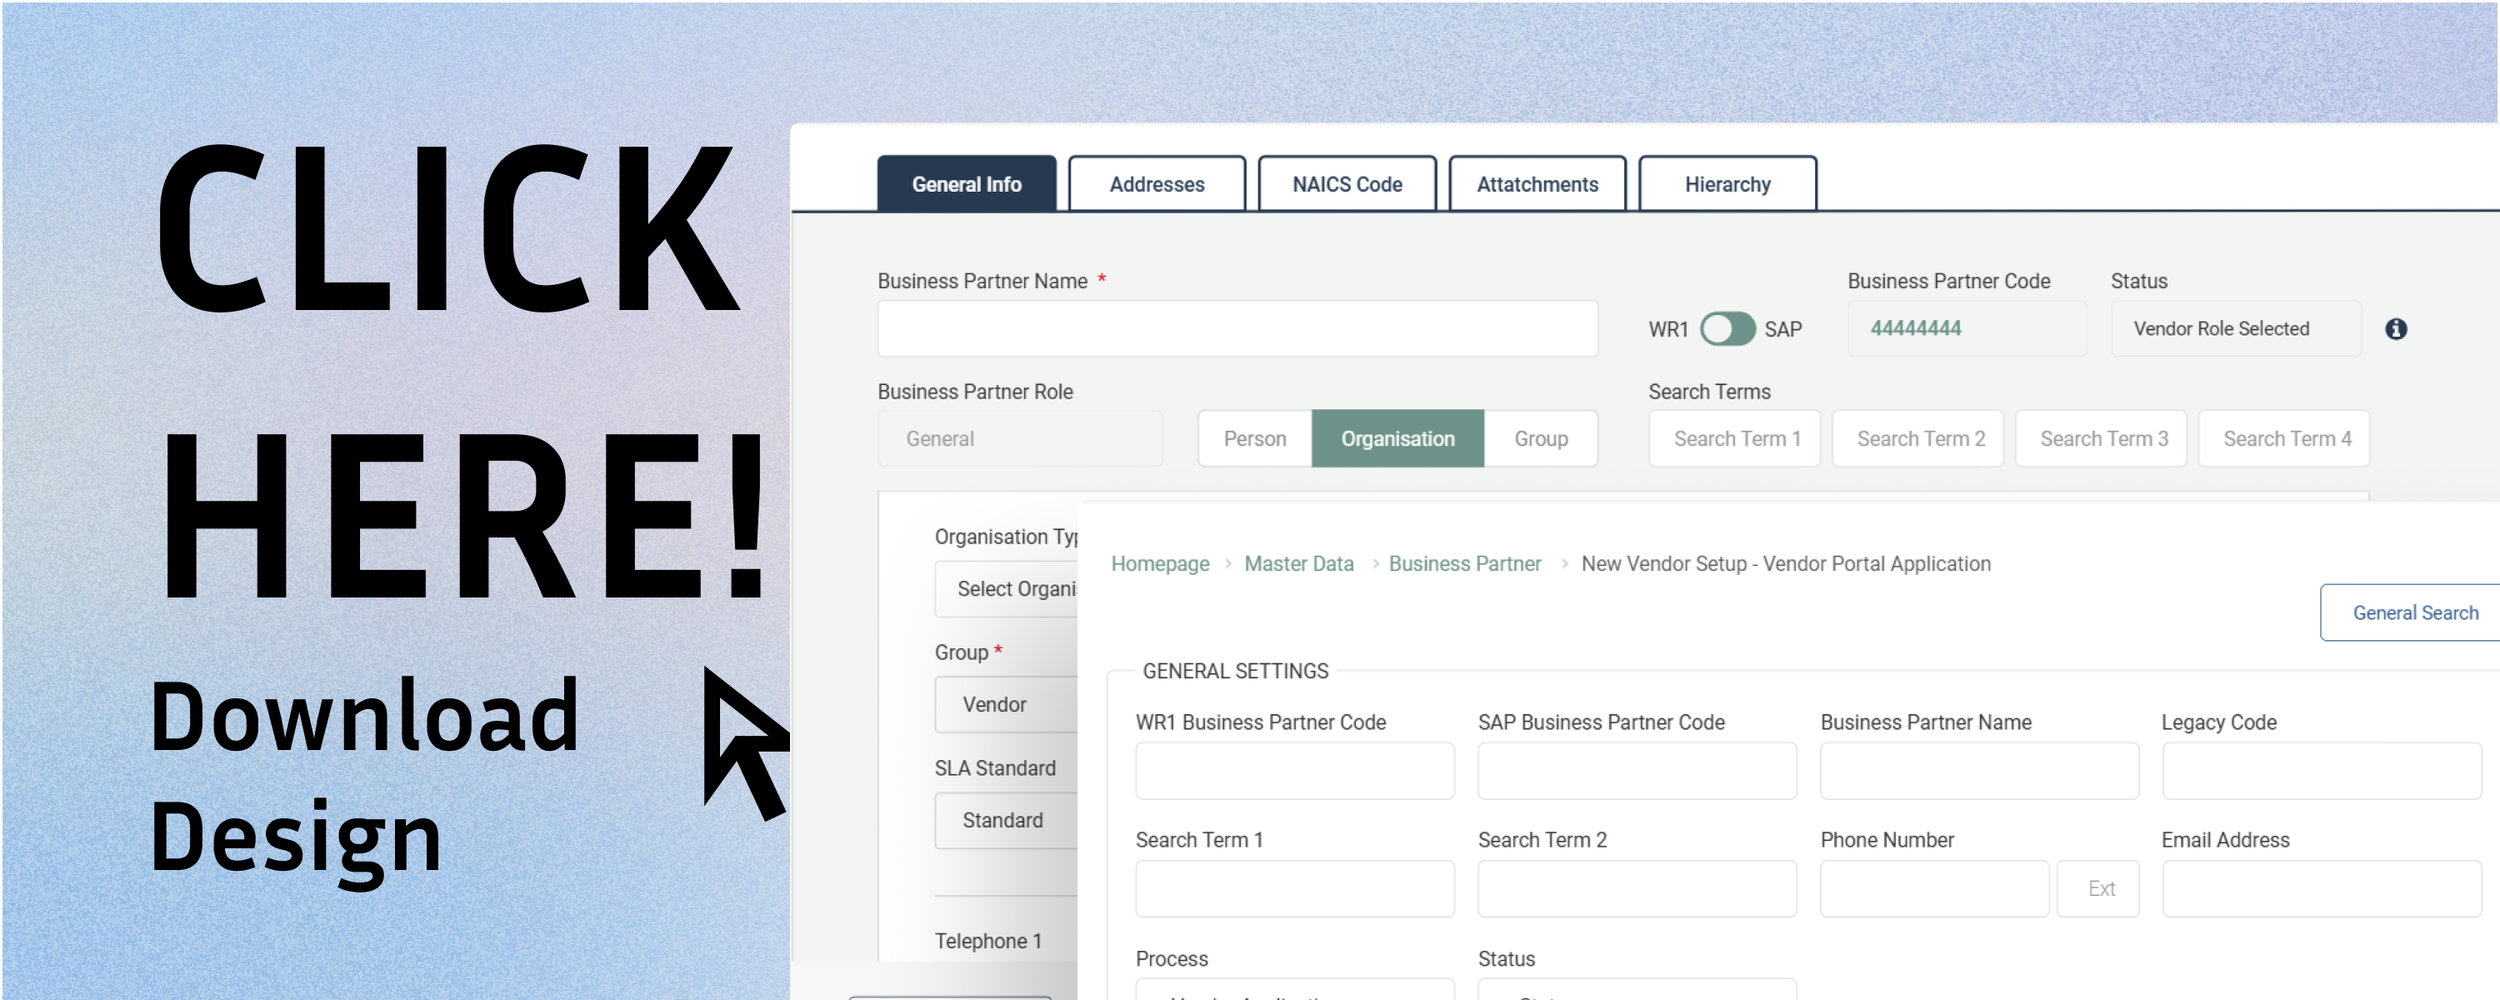The height and width of the screenshot is (1000, 2500).
Task: Switch to the Addresses tab
Action: coord(1157,184)
